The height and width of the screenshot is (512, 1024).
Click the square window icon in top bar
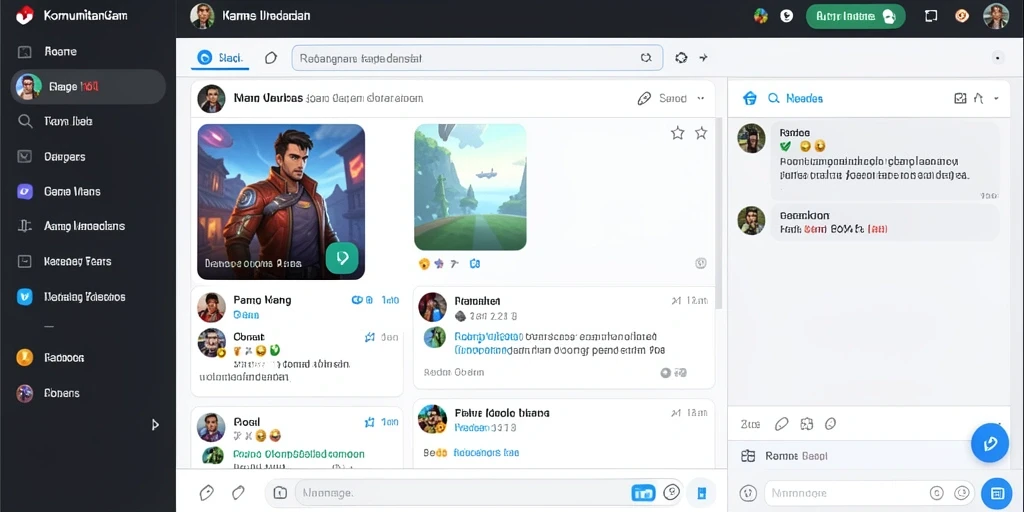[x=931, y=16]
